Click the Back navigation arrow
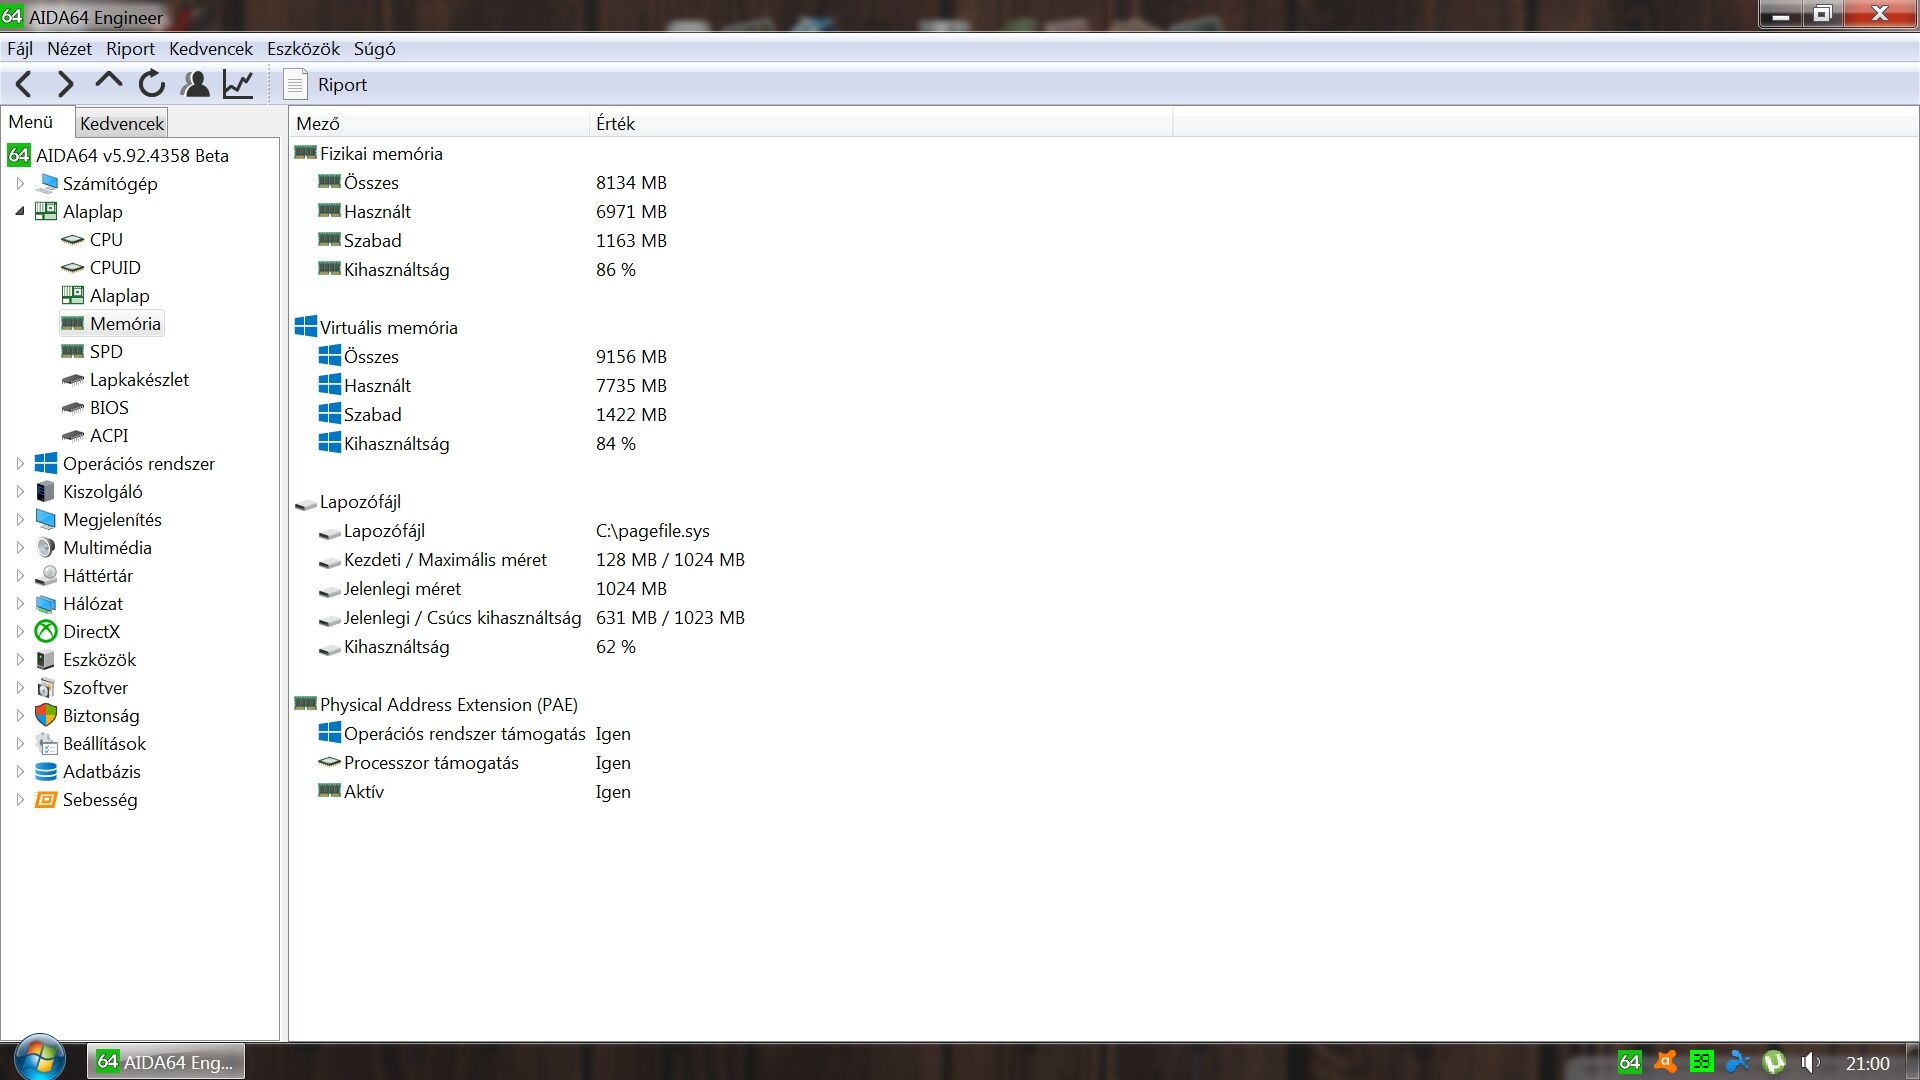Viewport: 1920px width, 1080px height. (25, 85)
